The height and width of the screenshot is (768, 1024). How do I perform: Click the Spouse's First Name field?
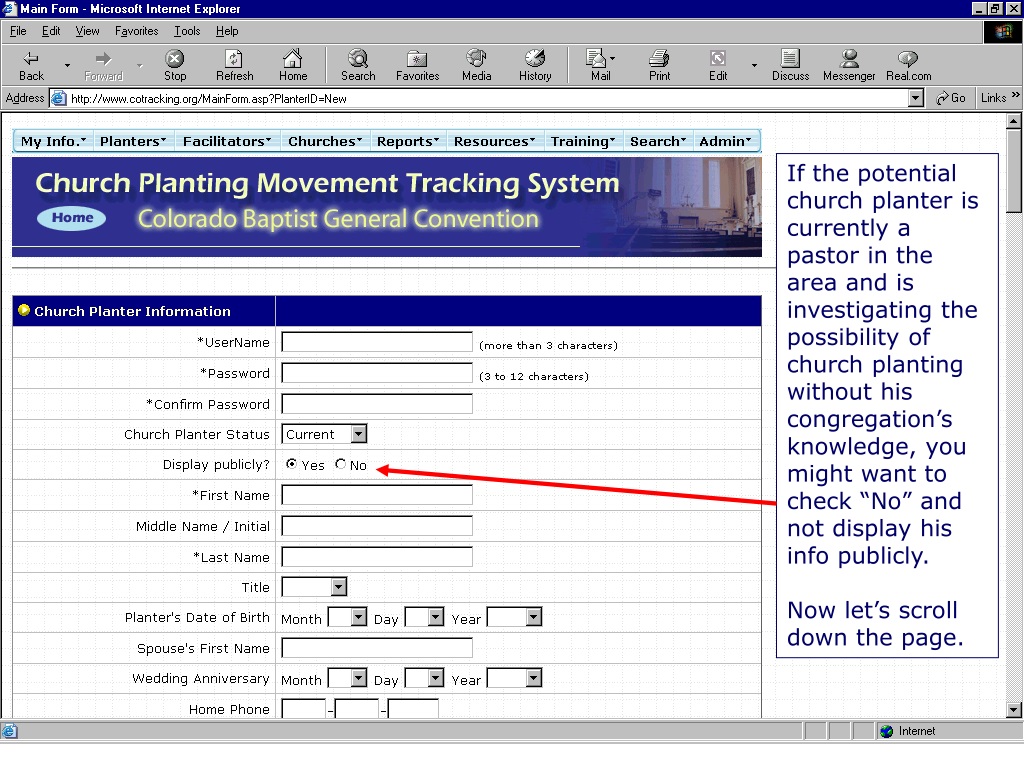377,648
